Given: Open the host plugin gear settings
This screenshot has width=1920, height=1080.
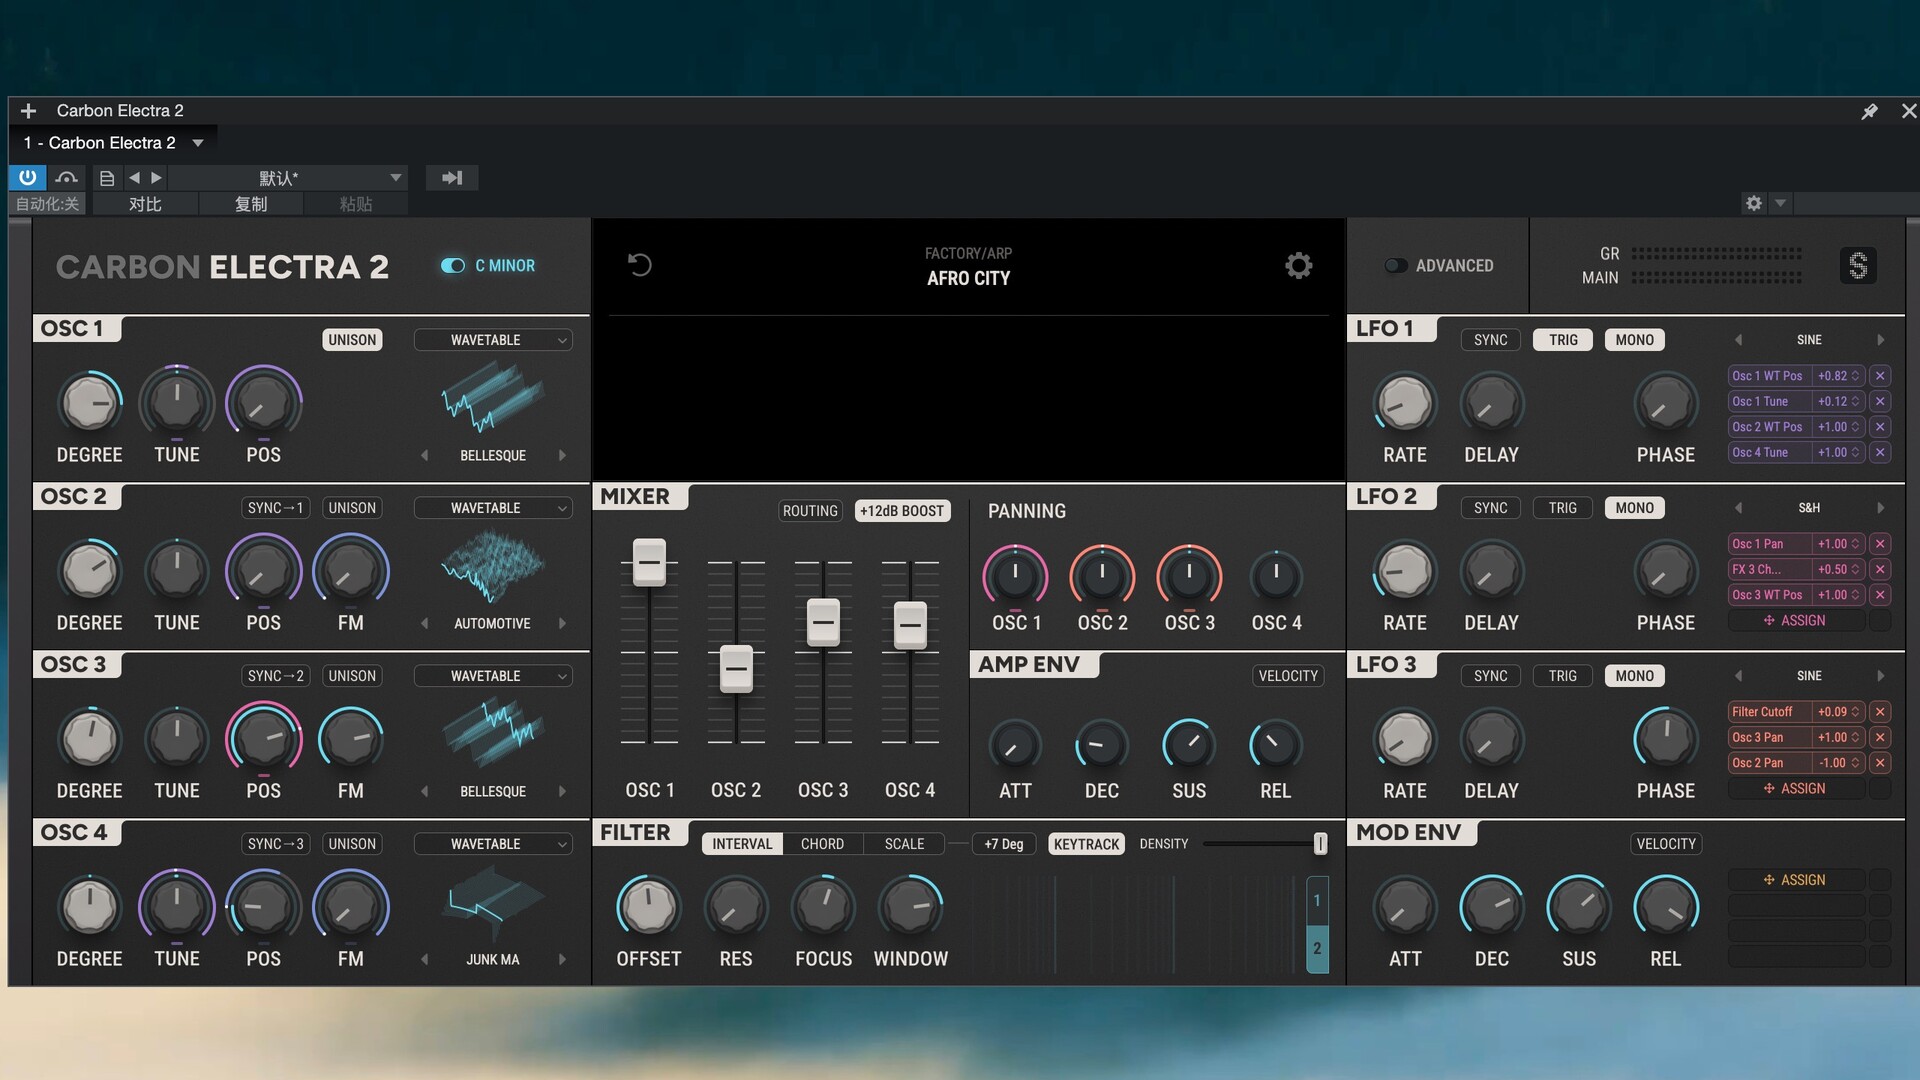Looking at the screenshot, I should pos(1753,203).
